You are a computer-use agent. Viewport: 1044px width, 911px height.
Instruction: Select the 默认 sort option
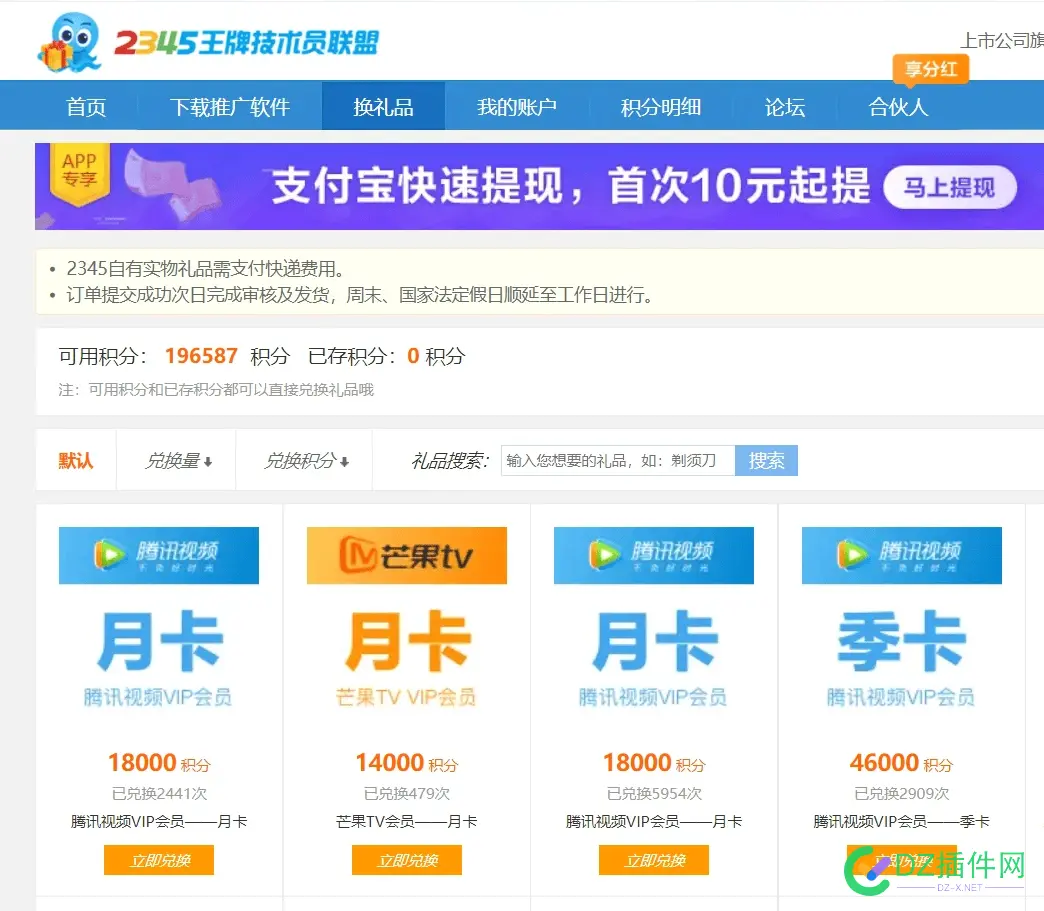[x=76, y=460]
